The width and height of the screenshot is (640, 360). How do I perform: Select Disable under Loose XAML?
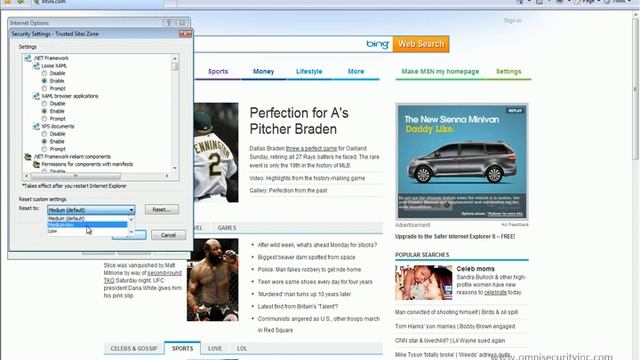tap(44, 73)
